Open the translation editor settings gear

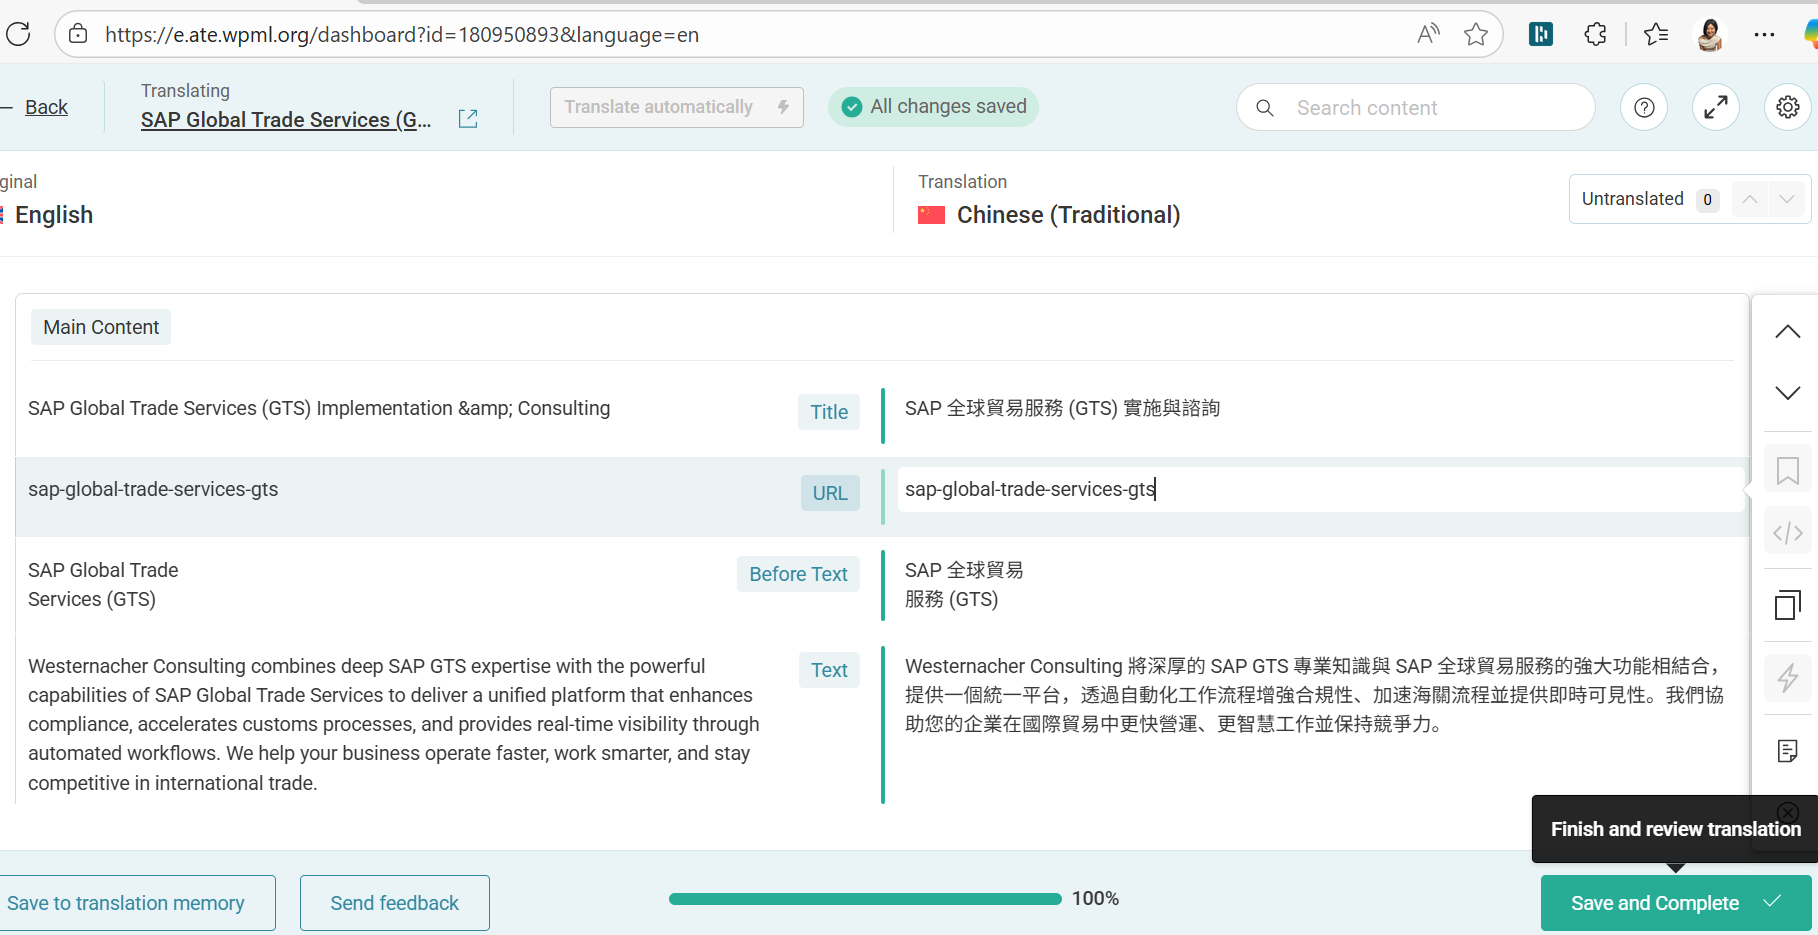point(1788,107)
